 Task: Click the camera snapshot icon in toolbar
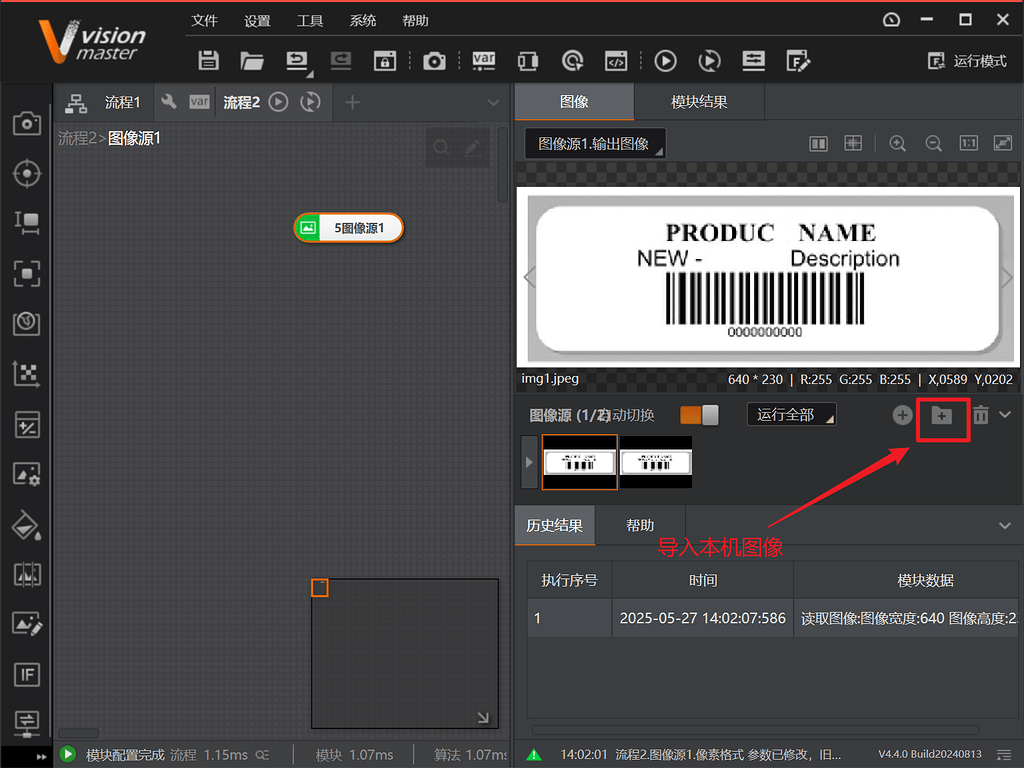(x=434, y=61)
